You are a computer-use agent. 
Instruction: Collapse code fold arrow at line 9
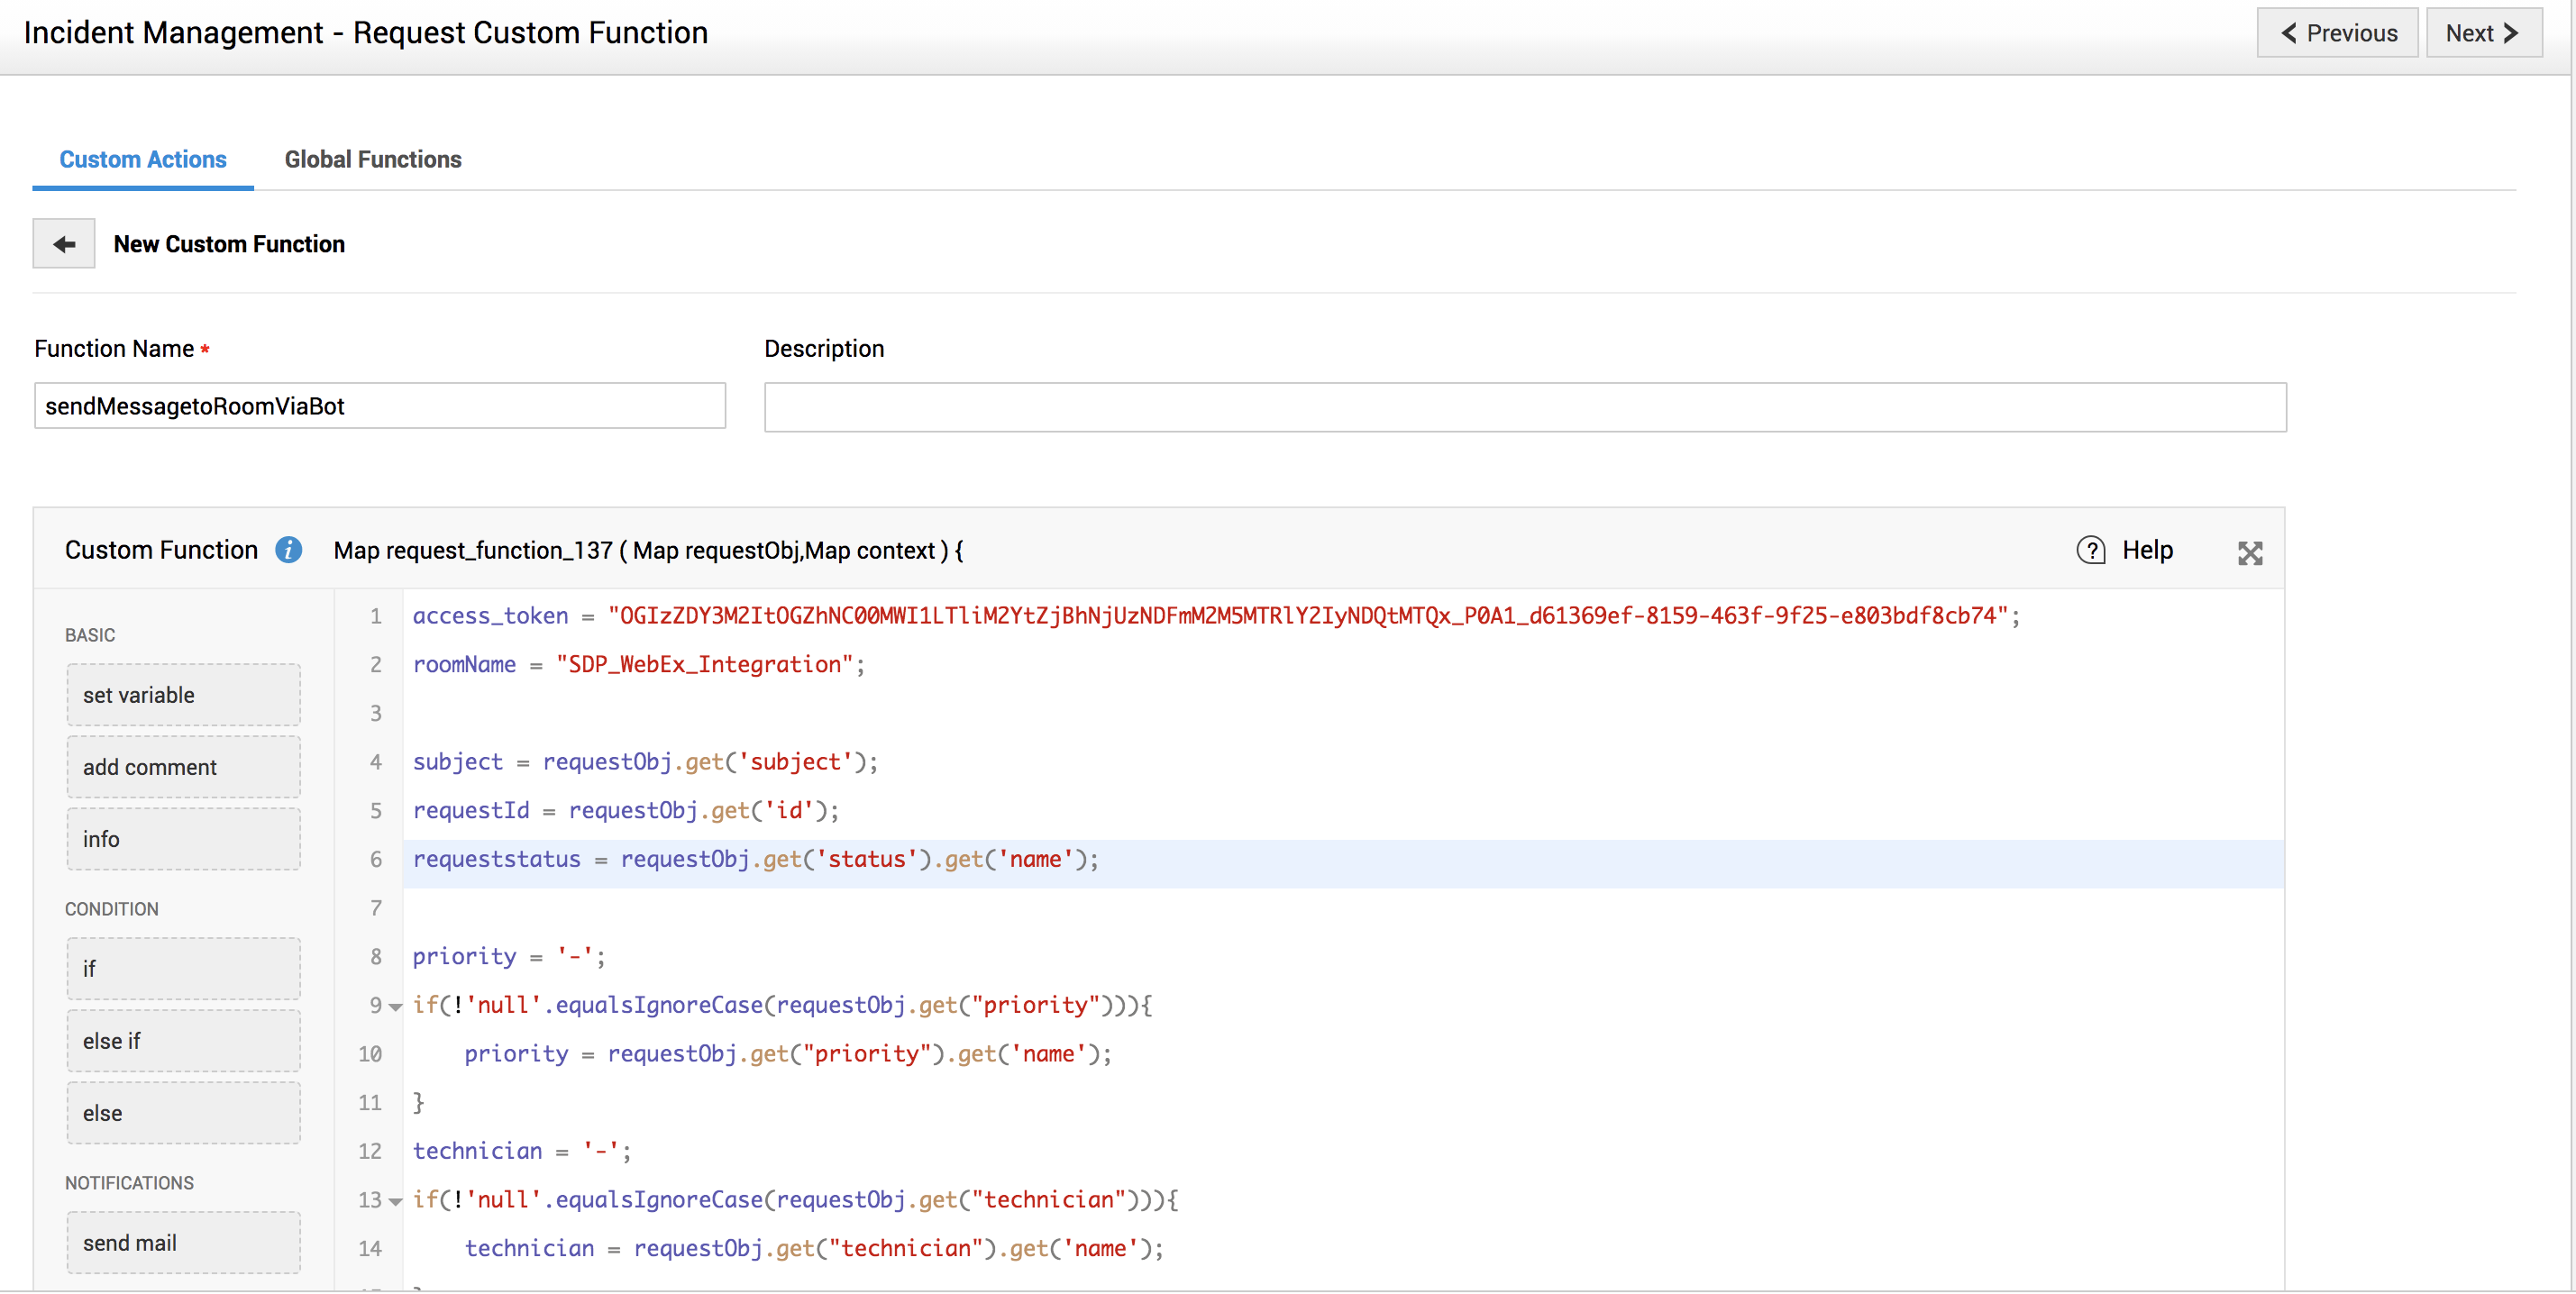pyautogui.click(x=396, y=1007)
